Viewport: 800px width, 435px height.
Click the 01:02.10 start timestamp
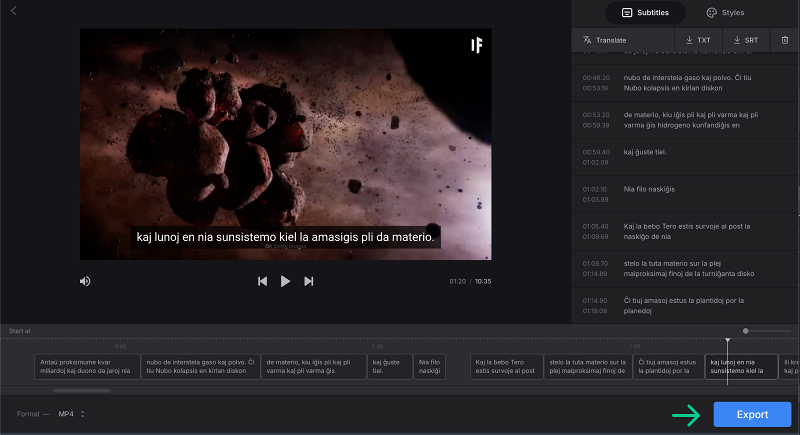pyautogui.click(x=594, y=189)
